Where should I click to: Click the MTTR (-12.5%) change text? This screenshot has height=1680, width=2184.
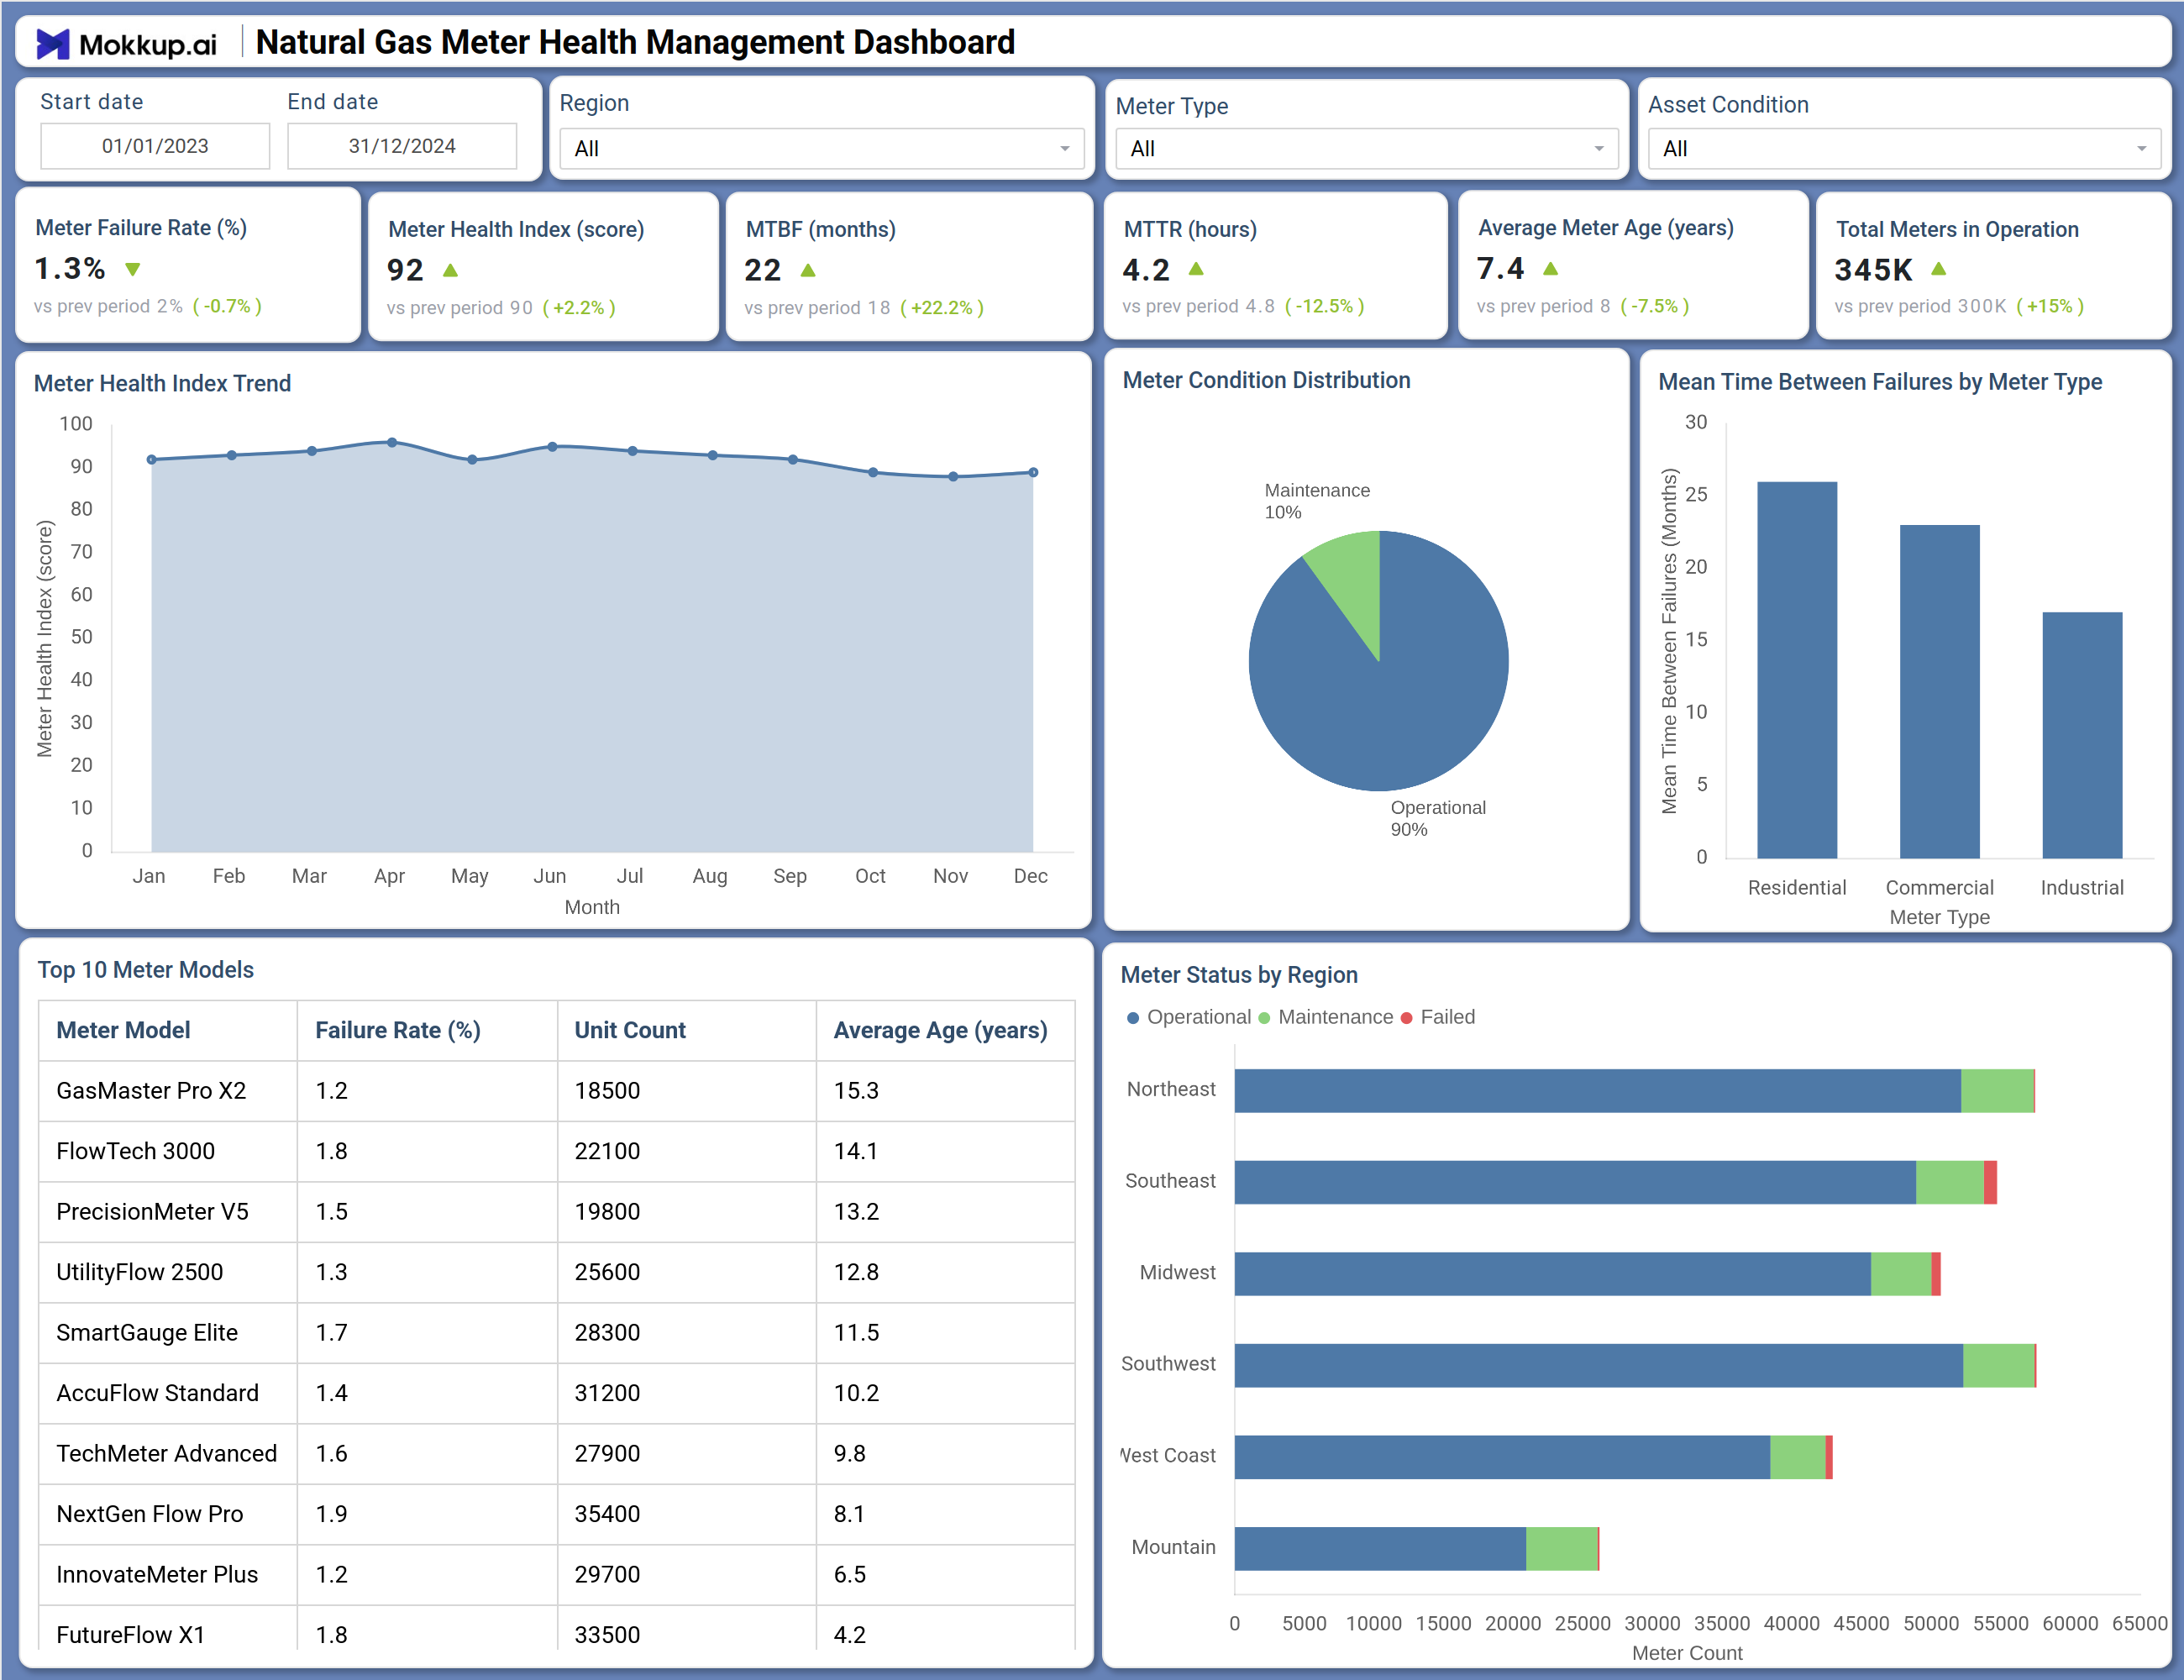[1324, 306]
